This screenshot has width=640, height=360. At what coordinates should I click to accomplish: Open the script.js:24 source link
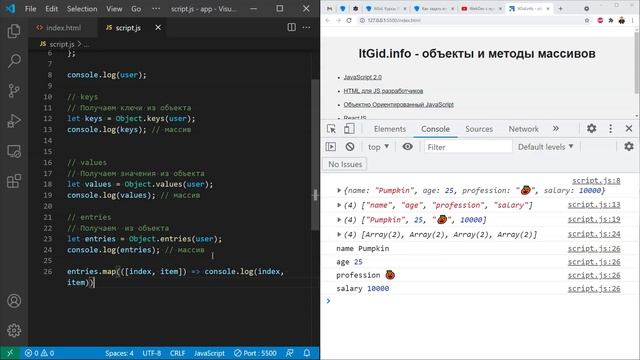coord(594,234)
